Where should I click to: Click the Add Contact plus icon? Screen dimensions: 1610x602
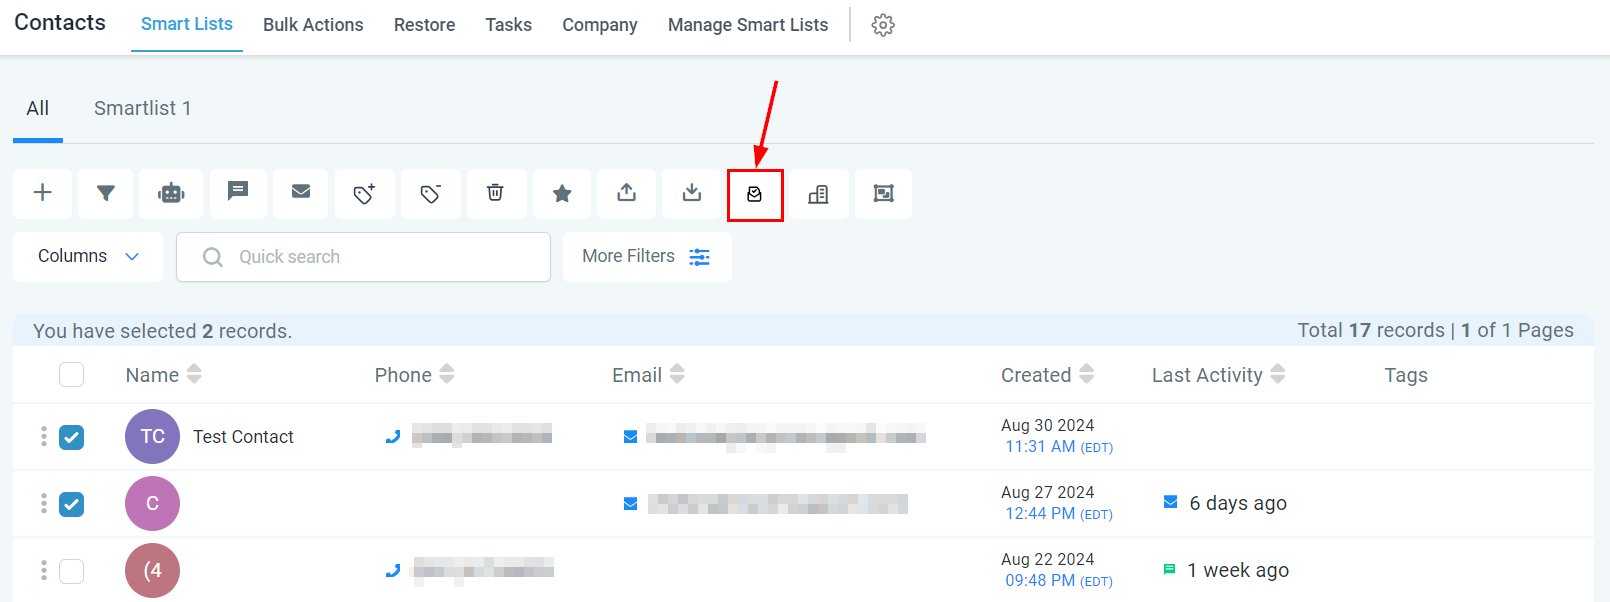click(42, 193)
